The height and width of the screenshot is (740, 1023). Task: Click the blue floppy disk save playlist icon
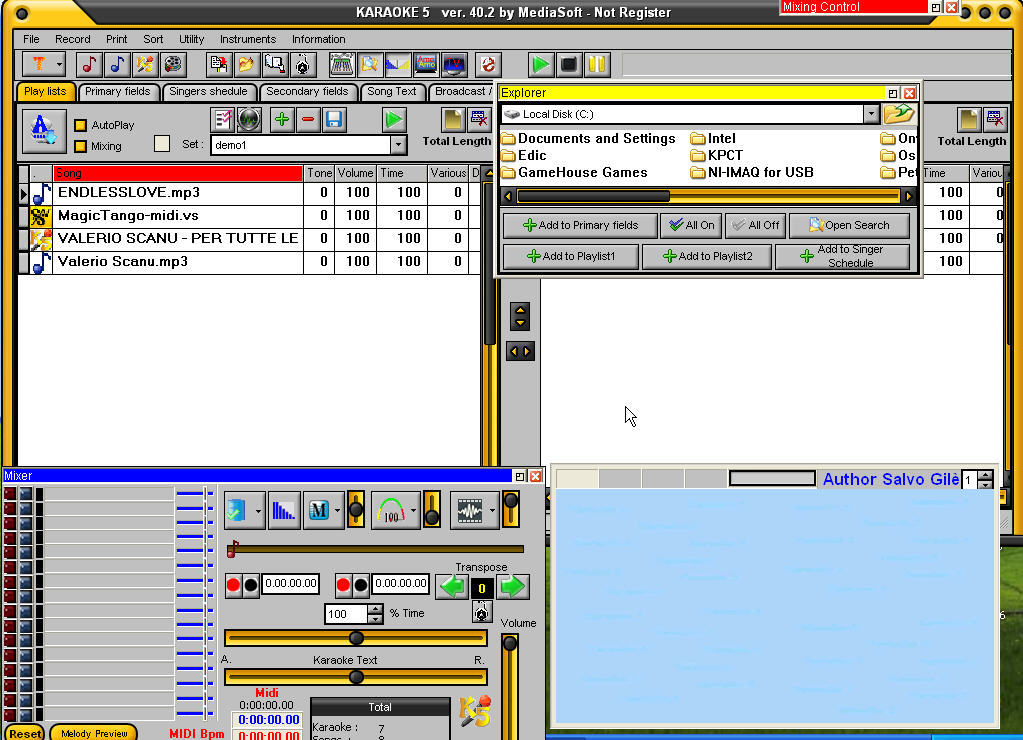pyautogui.click(x=334, y=120)
